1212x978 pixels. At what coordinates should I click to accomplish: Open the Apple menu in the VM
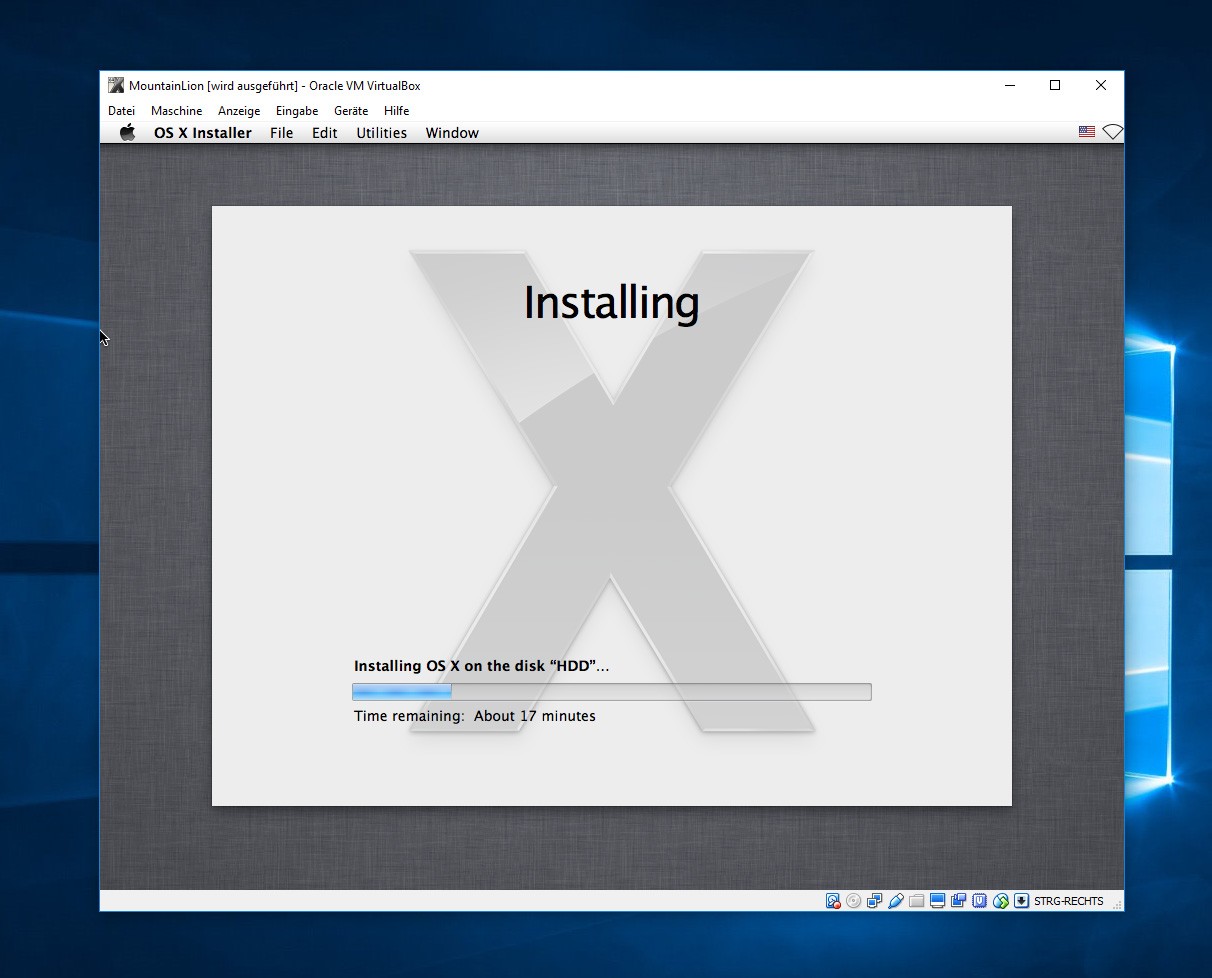[x=128, y=133]
